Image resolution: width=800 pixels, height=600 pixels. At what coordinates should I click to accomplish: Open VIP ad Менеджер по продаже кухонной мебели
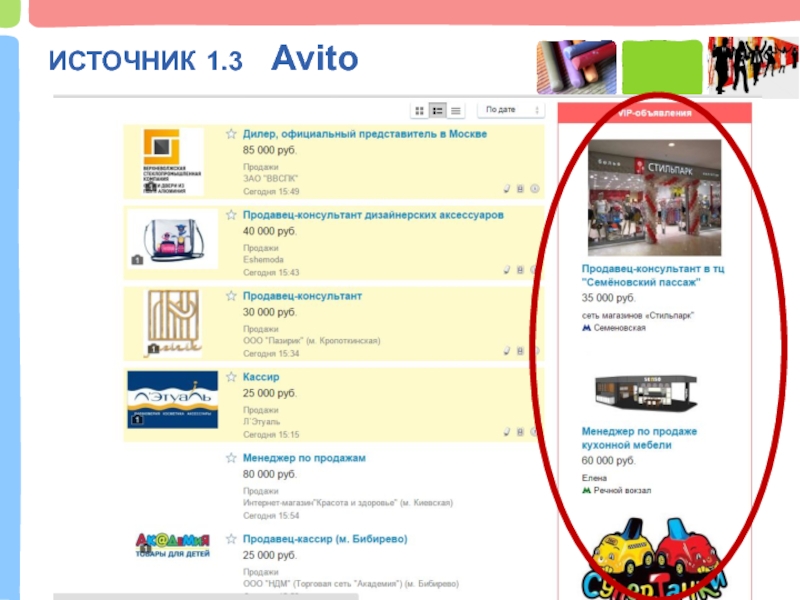pos(639,438)
